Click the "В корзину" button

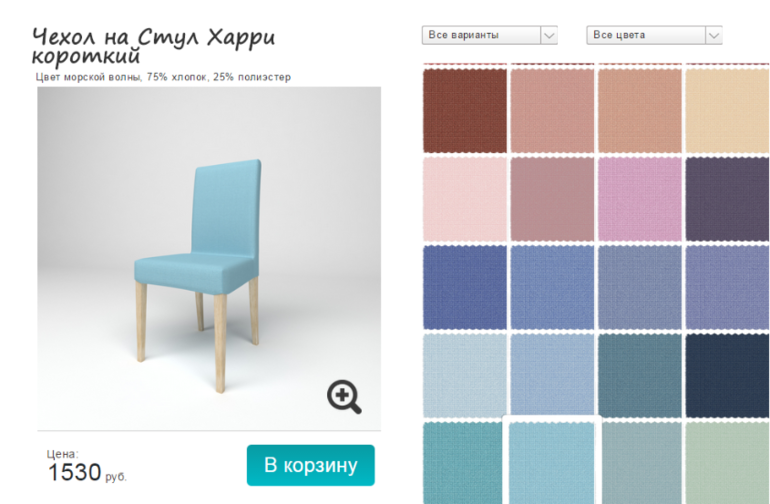(310, 465)
